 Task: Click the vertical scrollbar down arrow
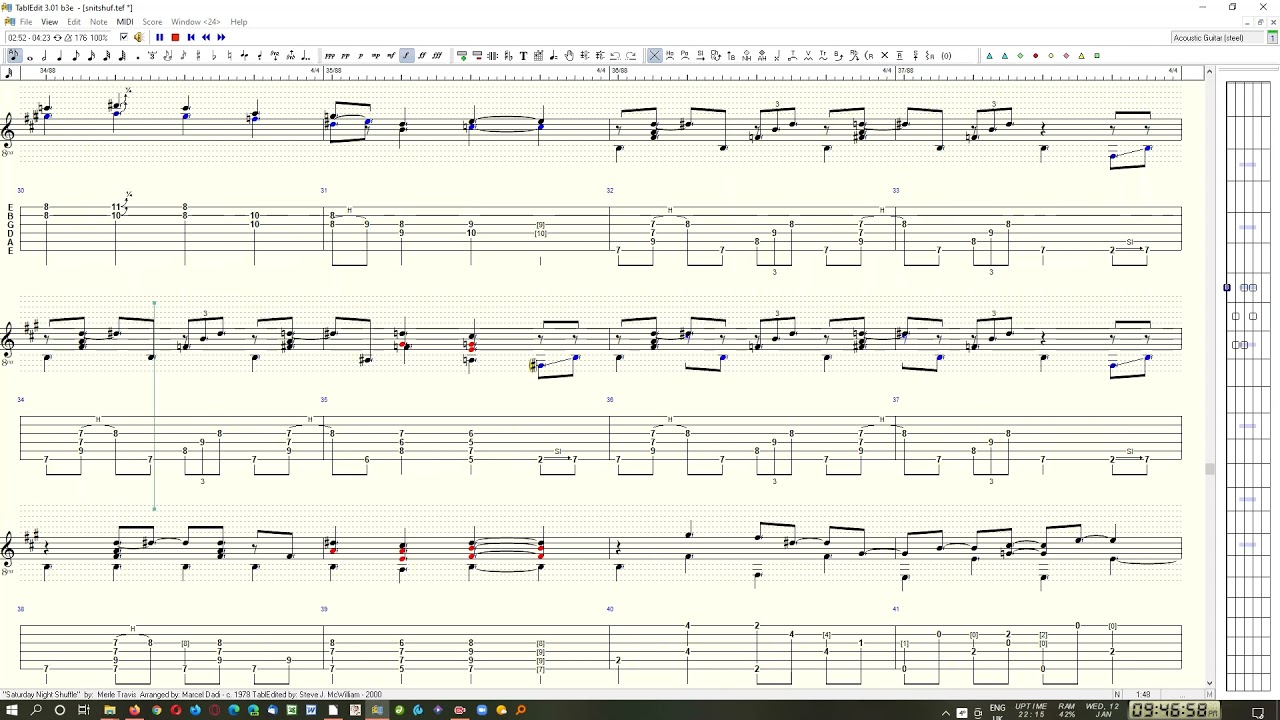(x=1209, y=684)
